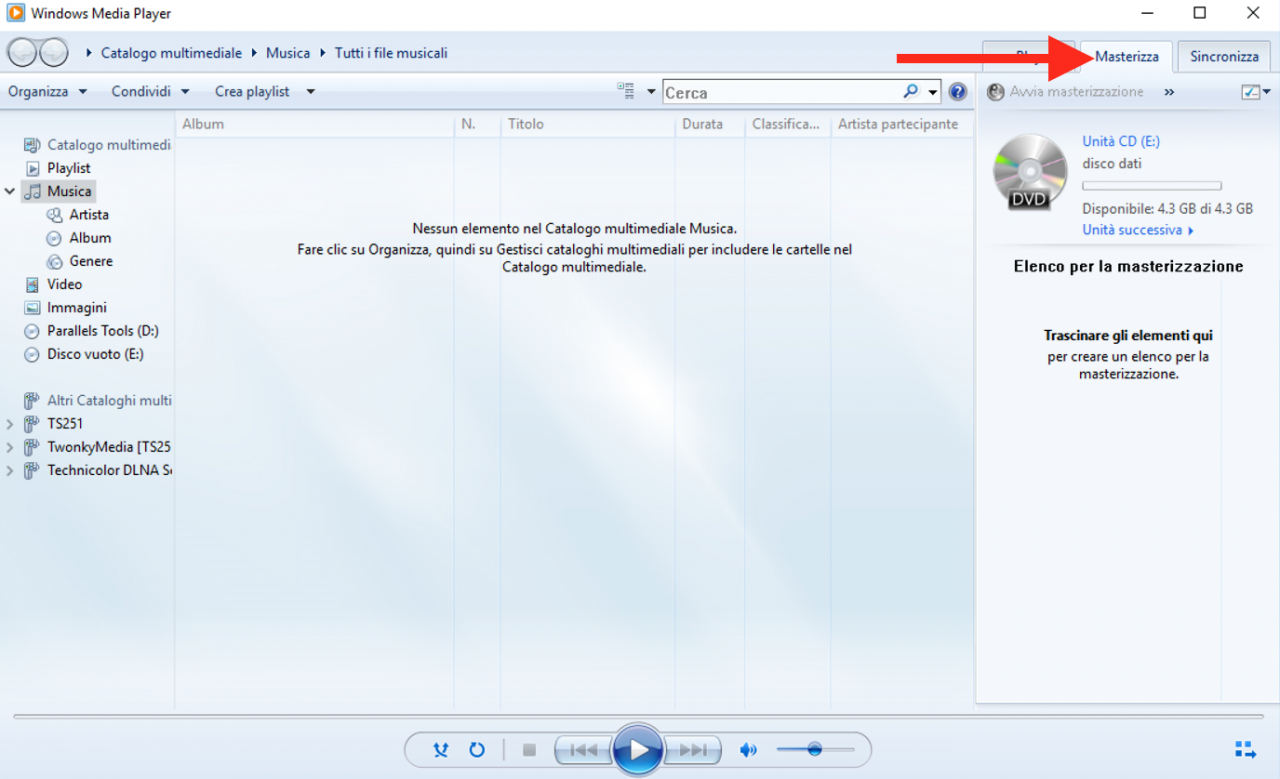Sort by Artista partecipante column header
1280x779 pixels.
(x=901, y=124)
